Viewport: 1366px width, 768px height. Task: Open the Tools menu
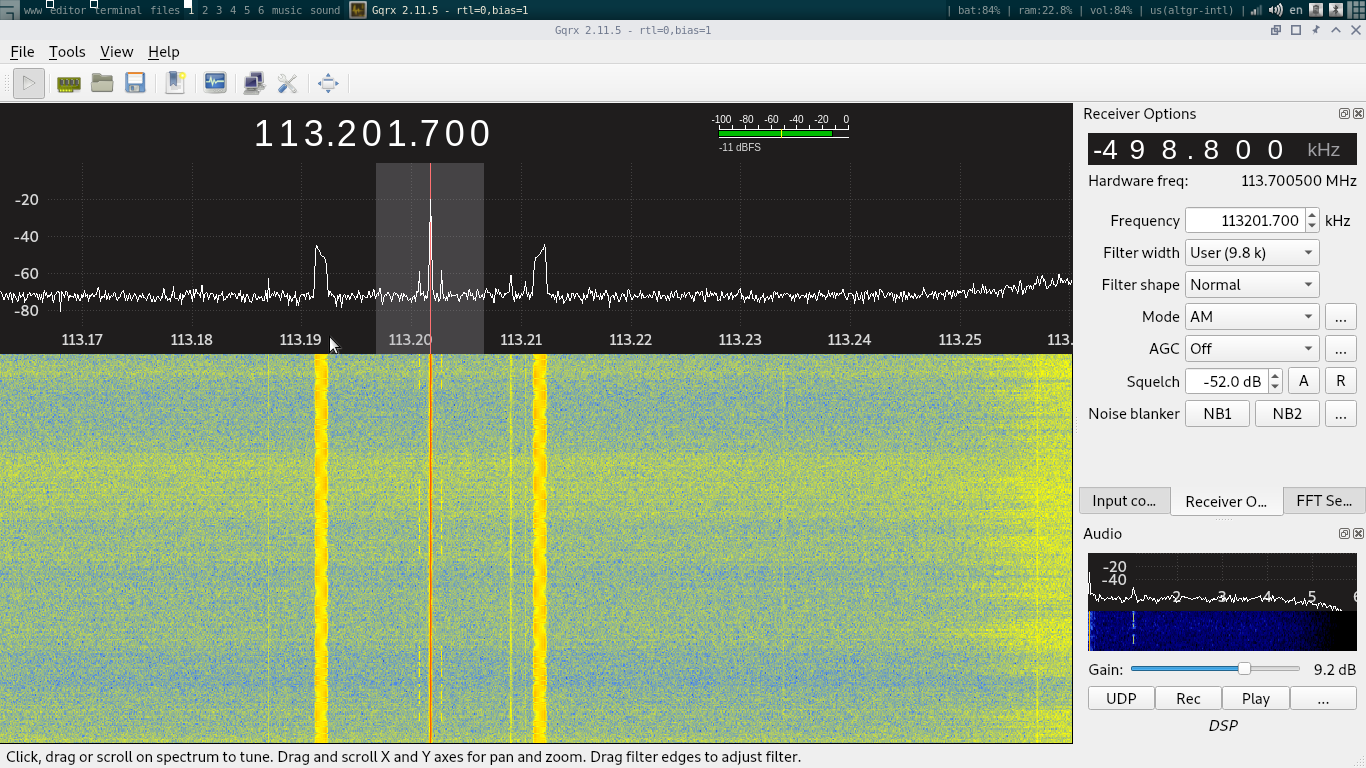tap(67, 51)
